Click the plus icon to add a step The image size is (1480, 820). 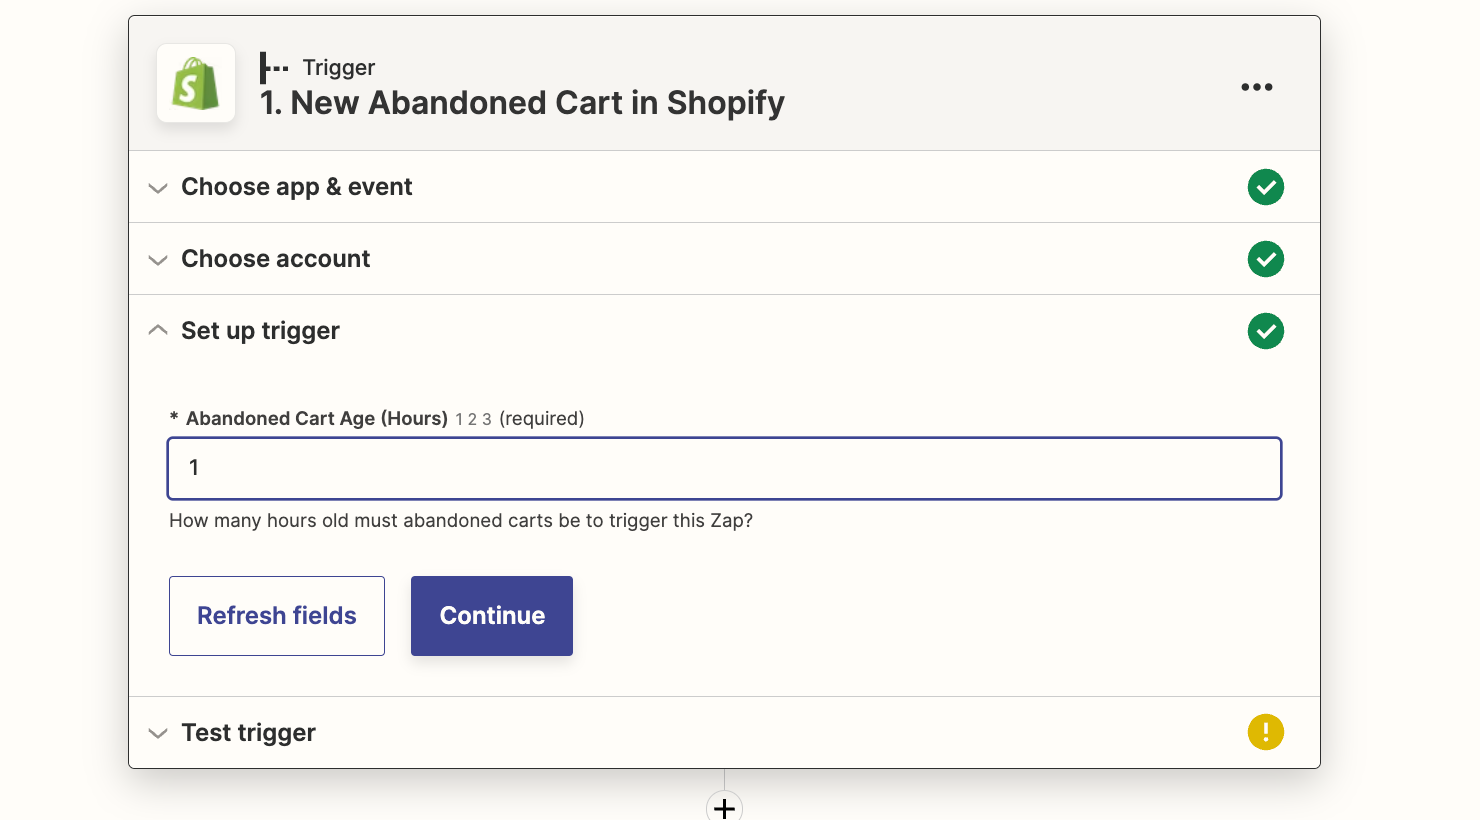coord(724,807)
